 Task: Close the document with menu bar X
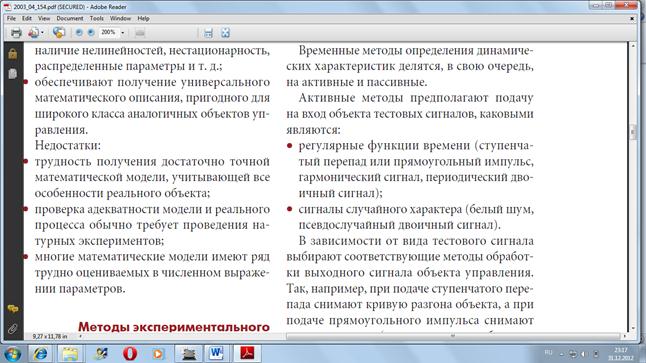[632, 19]
